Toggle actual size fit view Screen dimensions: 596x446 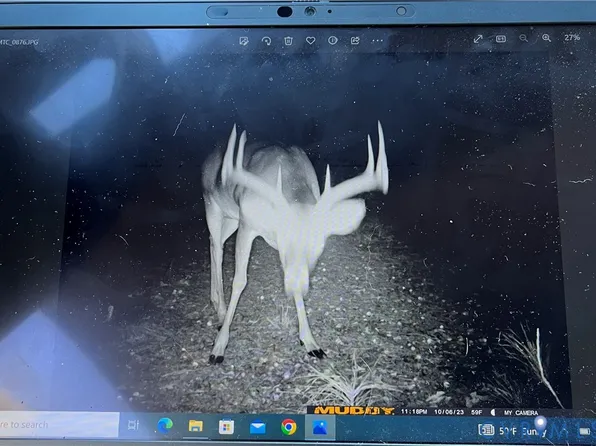click(501, 38)
